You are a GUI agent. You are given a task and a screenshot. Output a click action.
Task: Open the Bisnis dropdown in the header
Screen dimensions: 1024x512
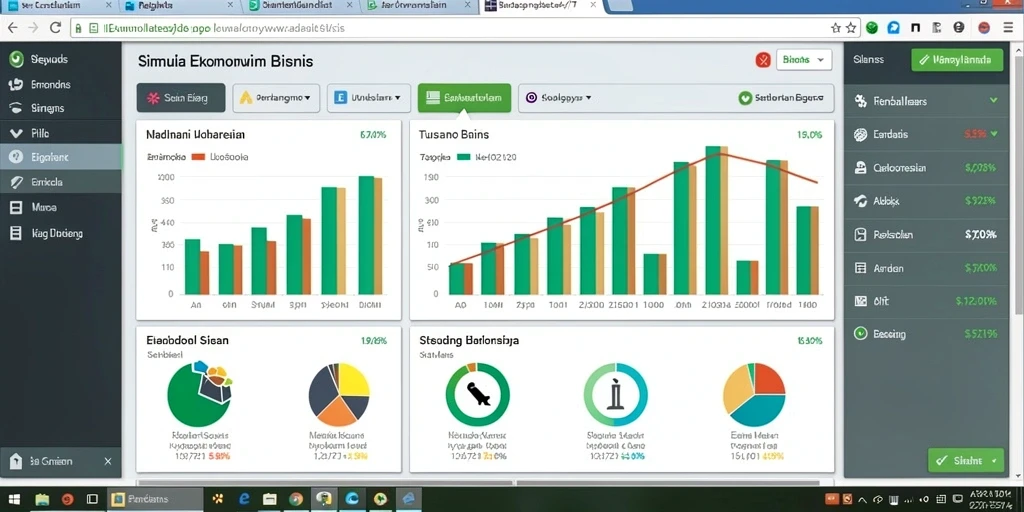click(804, 60)
